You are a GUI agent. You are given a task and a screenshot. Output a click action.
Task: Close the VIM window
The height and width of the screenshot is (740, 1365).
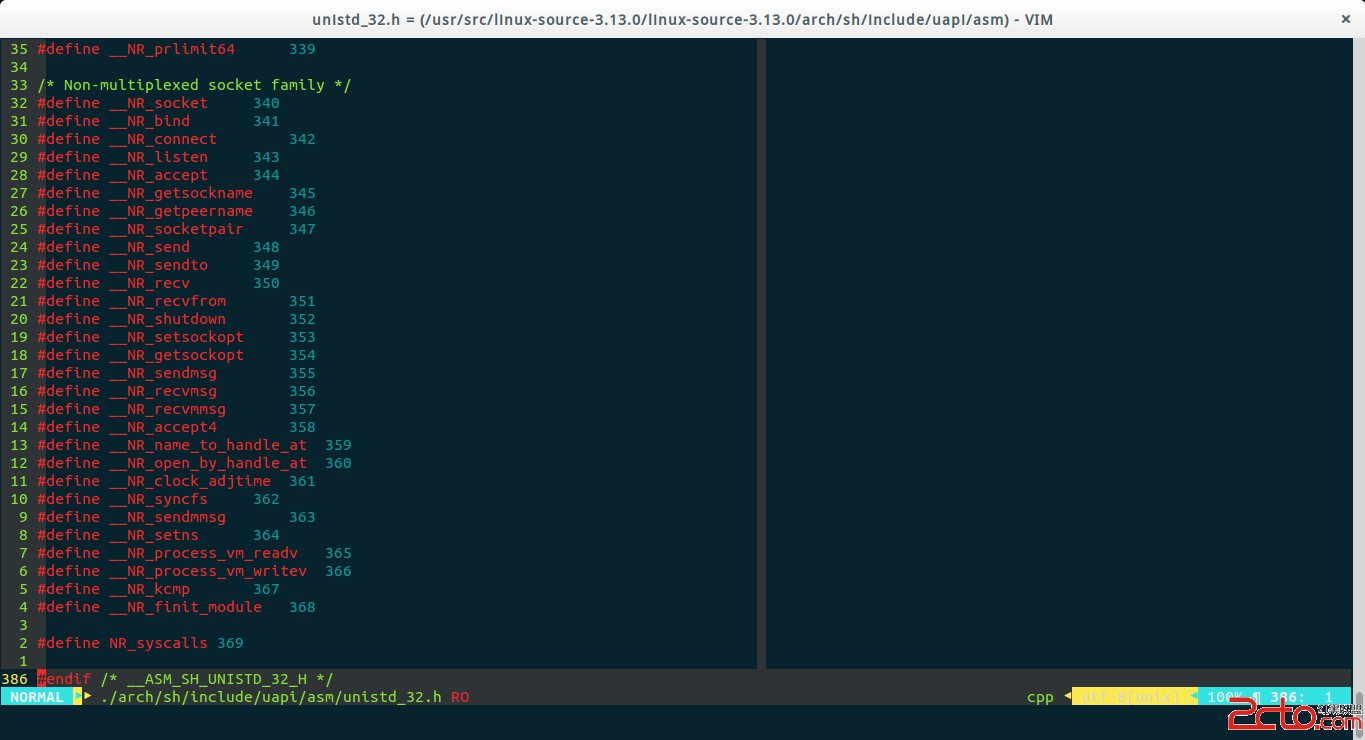click(1347, 19)
